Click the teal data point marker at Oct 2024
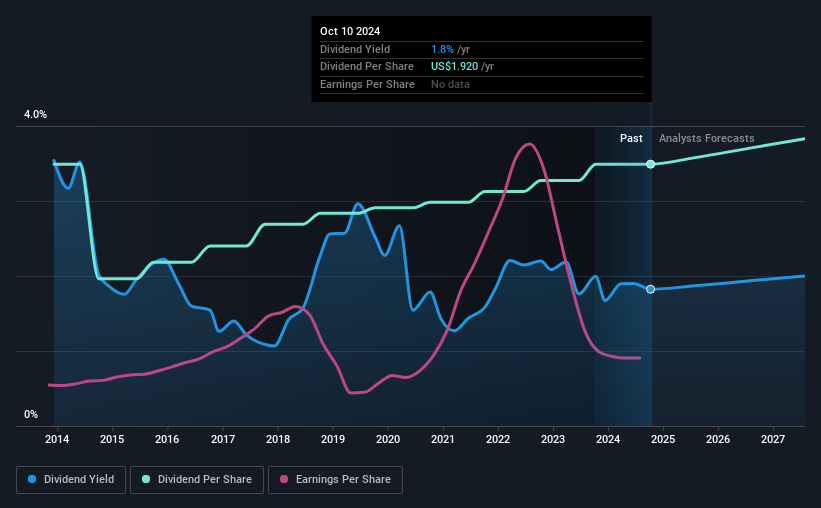 pyautogui.click(x=650, y=164)
